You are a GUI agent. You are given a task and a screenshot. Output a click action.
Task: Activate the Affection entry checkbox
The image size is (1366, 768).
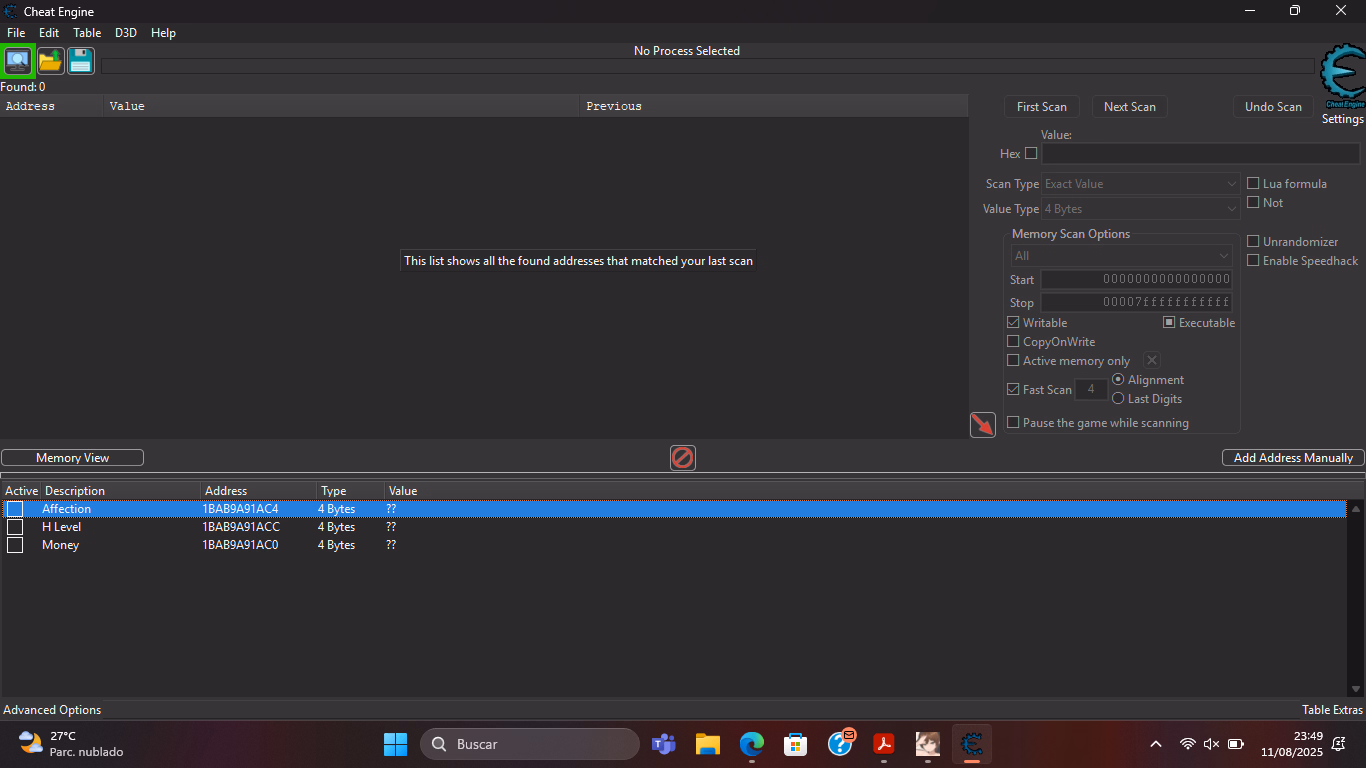15,509
